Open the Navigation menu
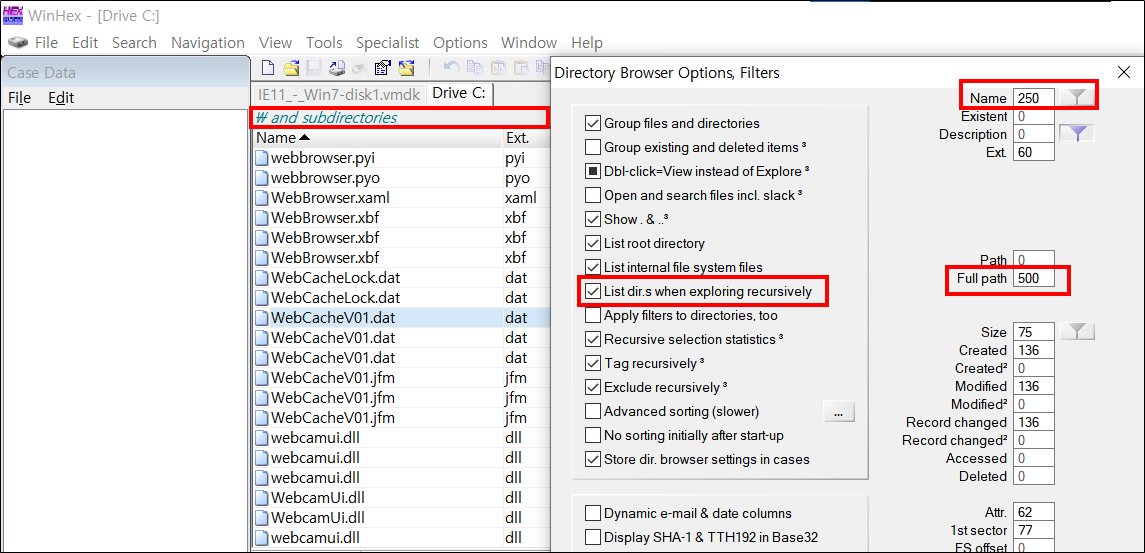 (208, 43)
